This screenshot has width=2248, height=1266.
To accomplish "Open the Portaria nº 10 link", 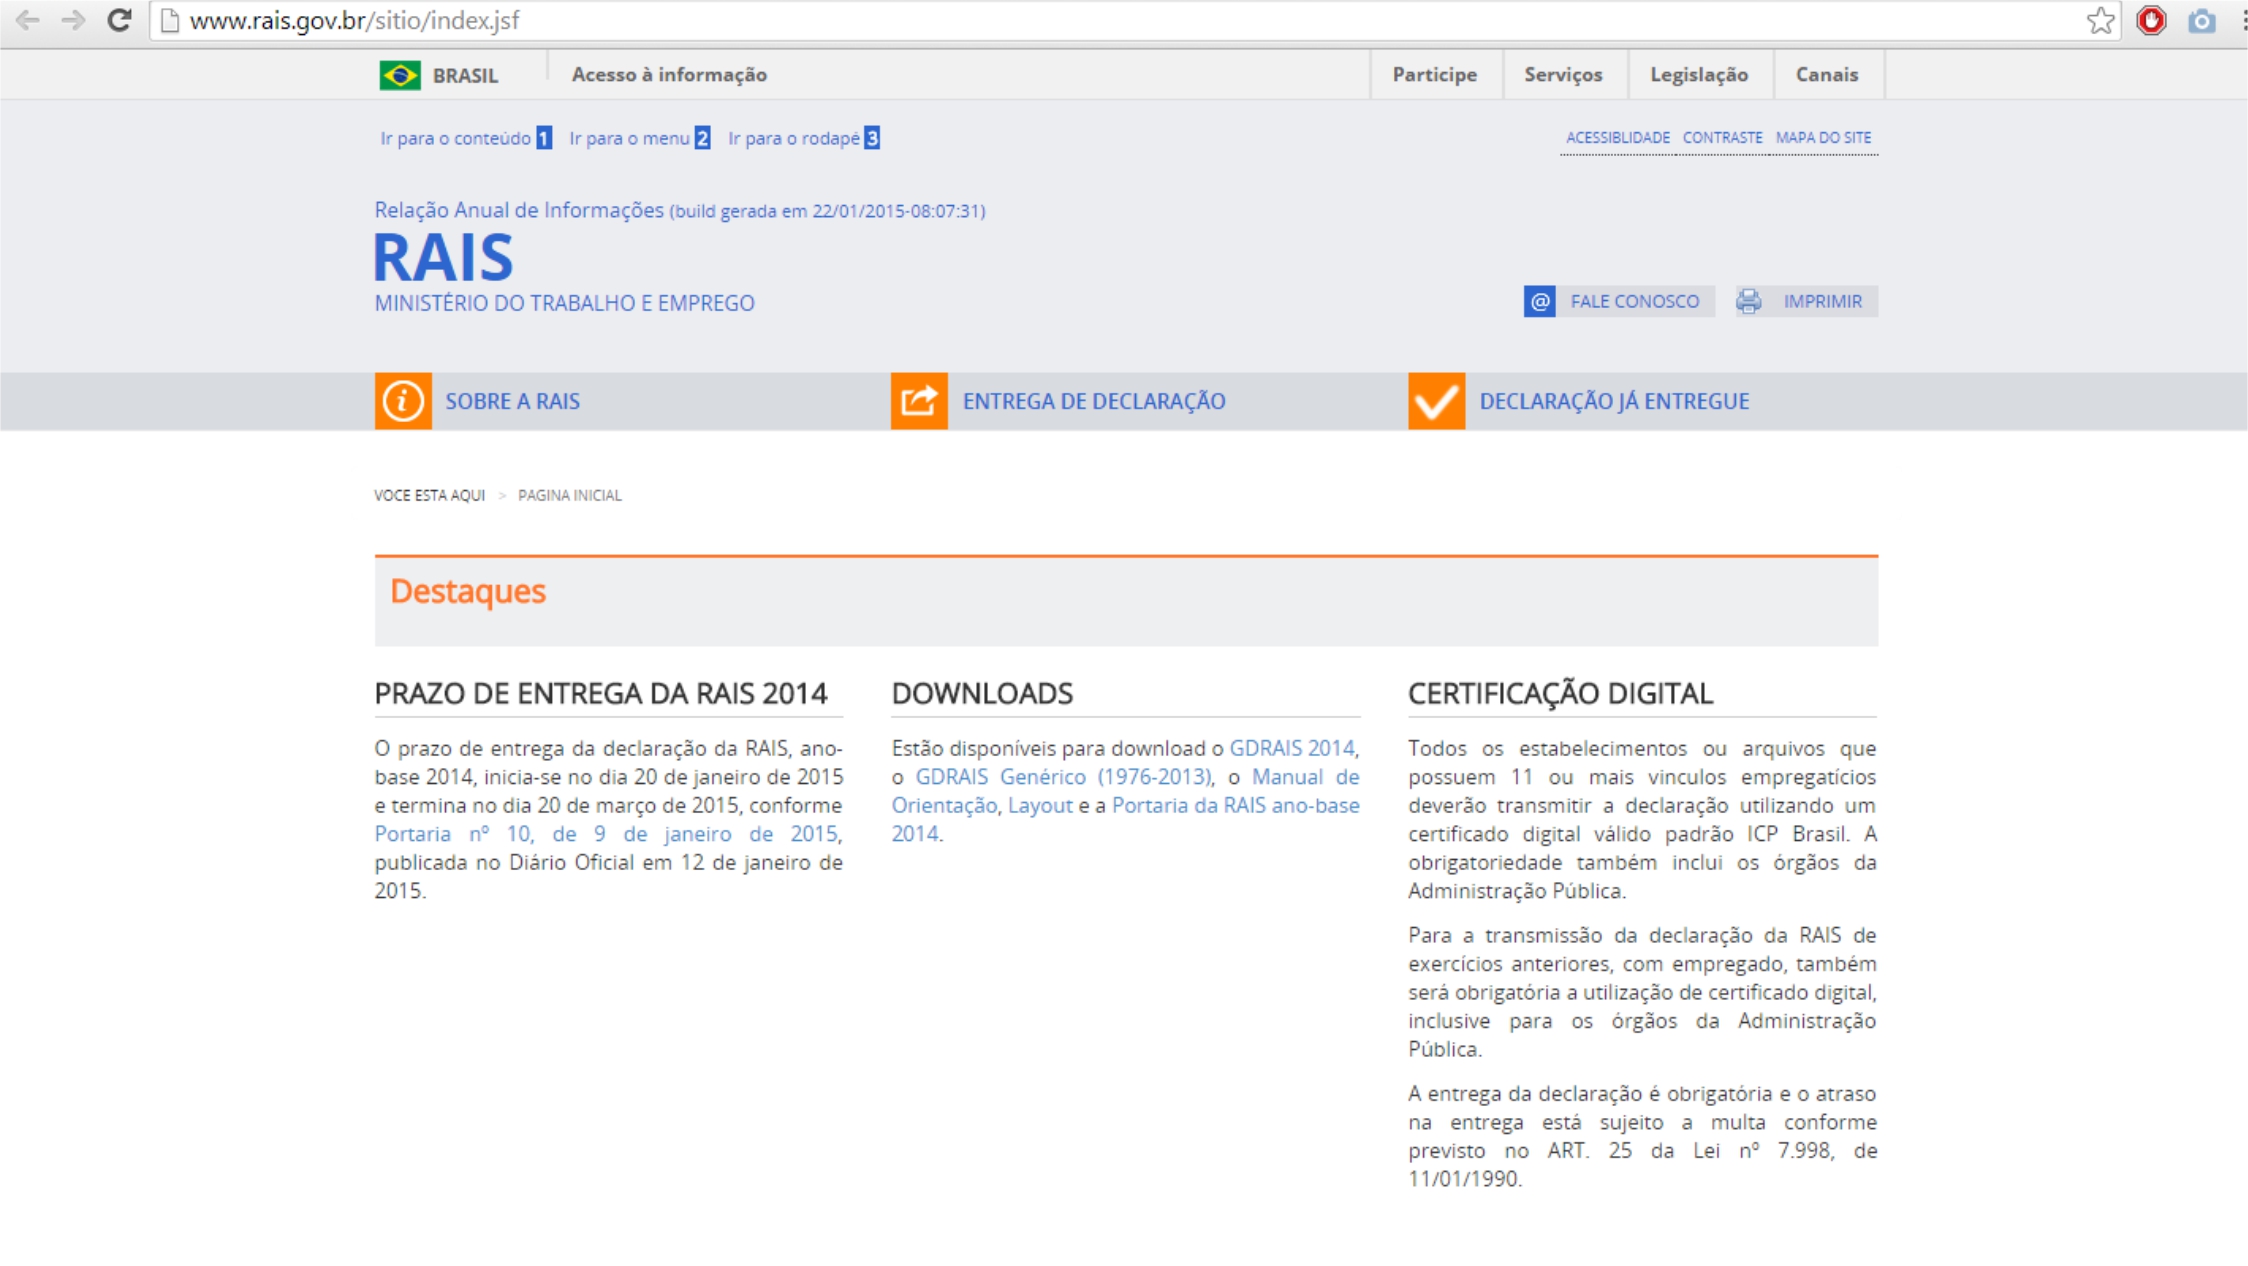I will tap(607, 833).
